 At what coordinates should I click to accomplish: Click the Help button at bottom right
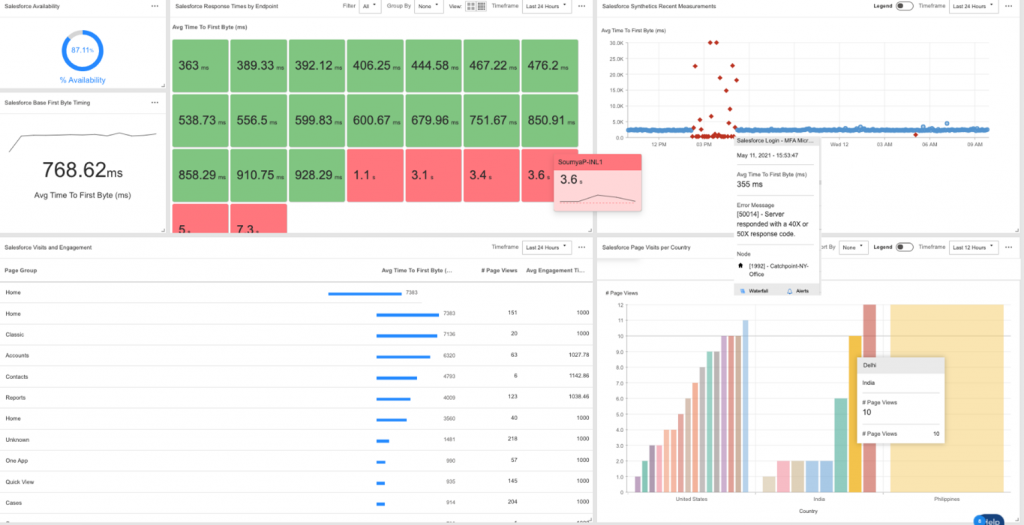pos(989,520)
